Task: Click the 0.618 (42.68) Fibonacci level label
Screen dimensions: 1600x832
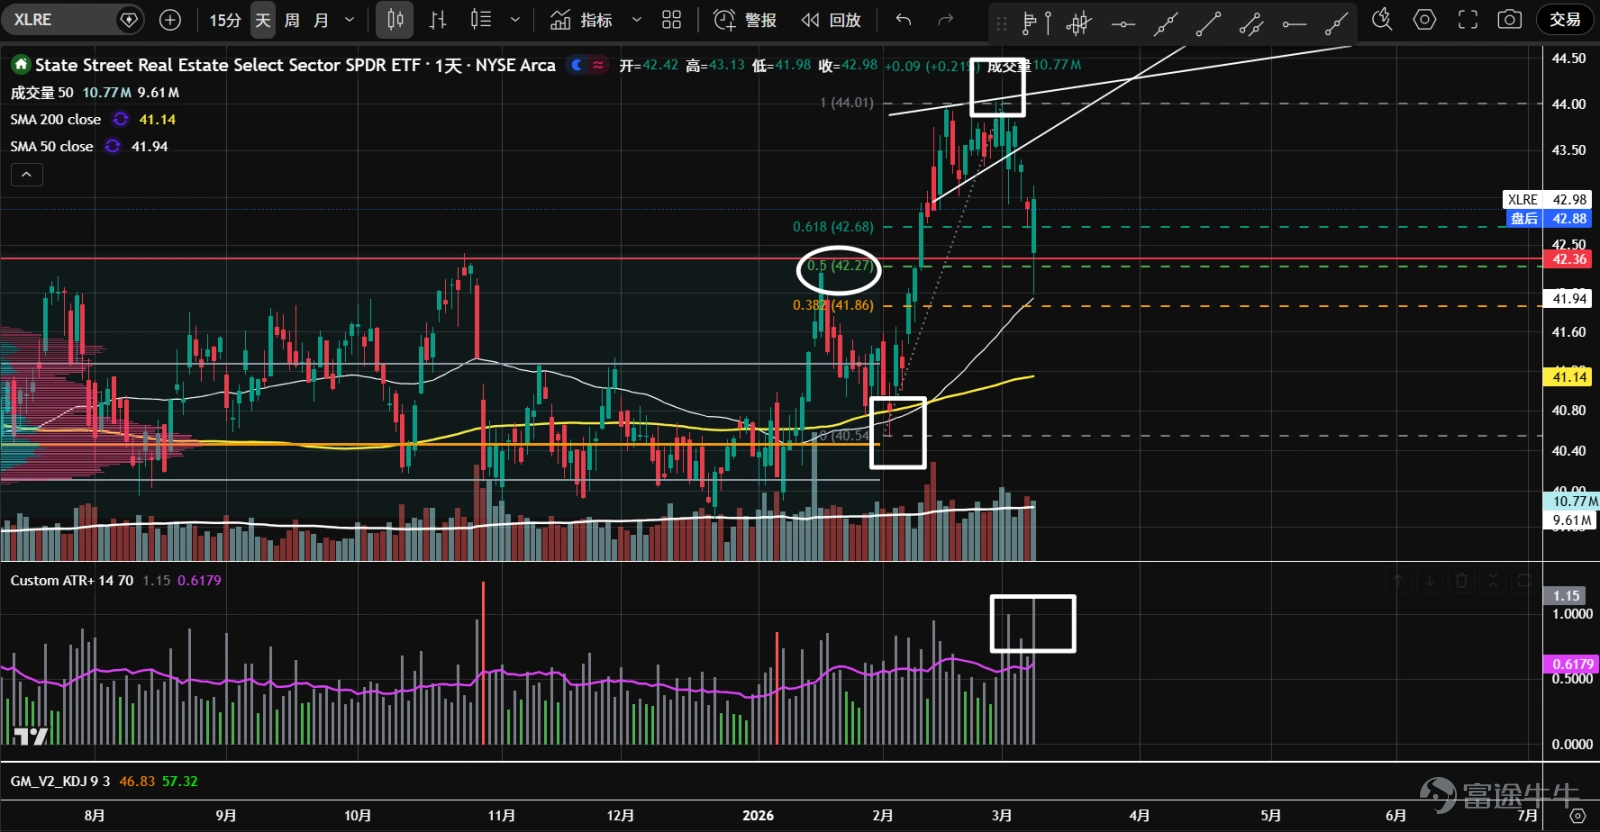Action: (x=833, y=227)
